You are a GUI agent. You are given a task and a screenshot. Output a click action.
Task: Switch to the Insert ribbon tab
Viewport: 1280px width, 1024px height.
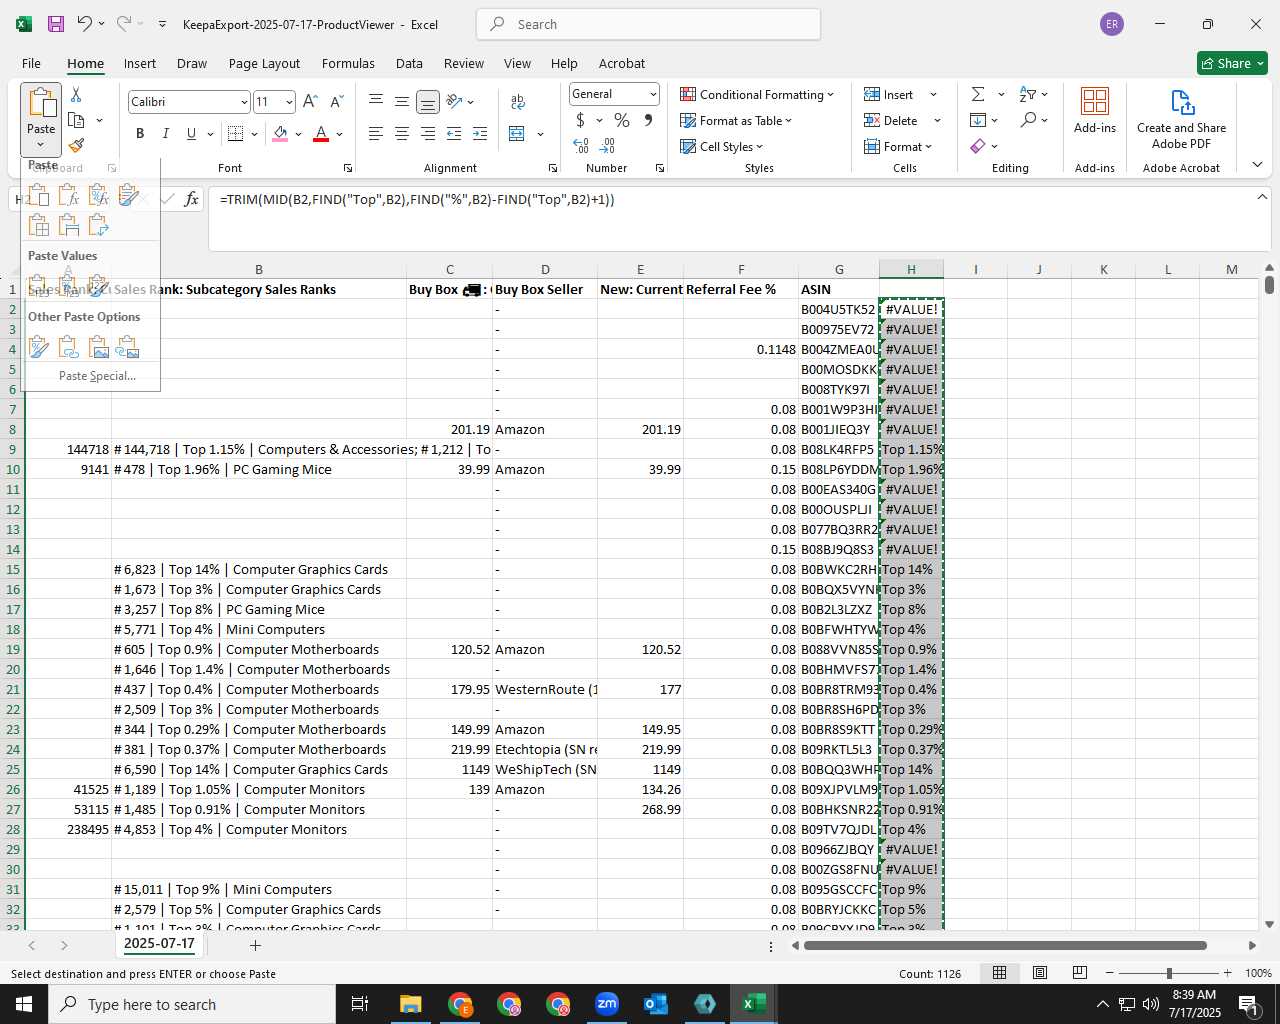click(x=140, y=63)
